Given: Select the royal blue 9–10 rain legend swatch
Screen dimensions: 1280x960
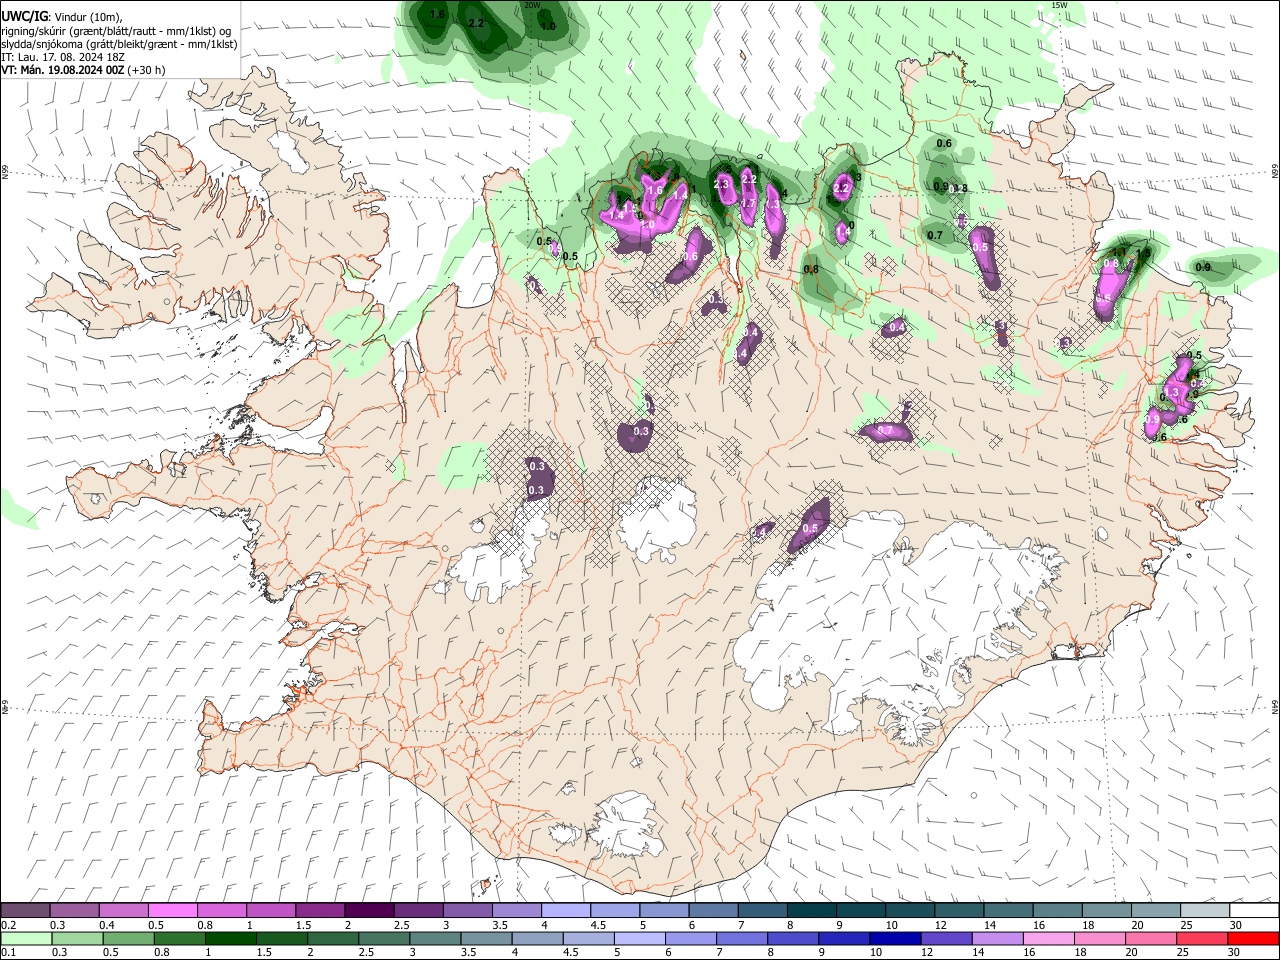Looking at the screenshot, I should coord(844,939).
